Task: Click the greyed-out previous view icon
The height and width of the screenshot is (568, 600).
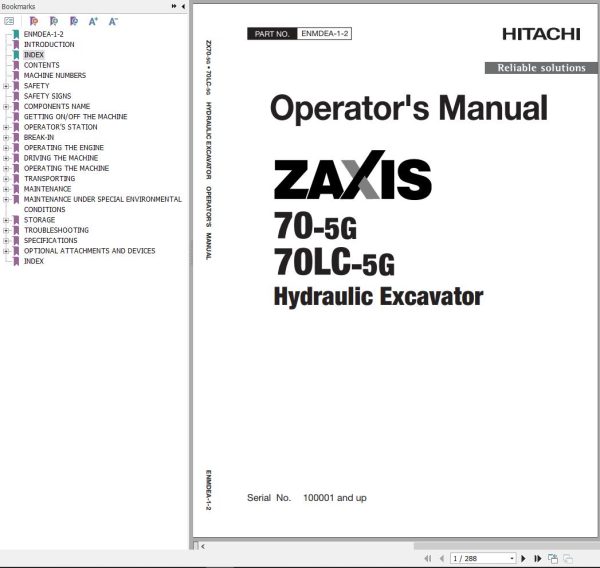Action: (x=568, y=558)
